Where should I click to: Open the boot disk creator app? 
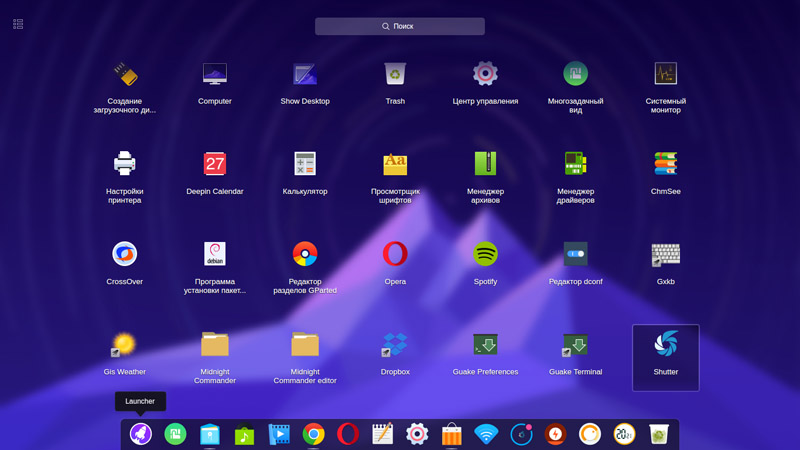click(124, 74)
